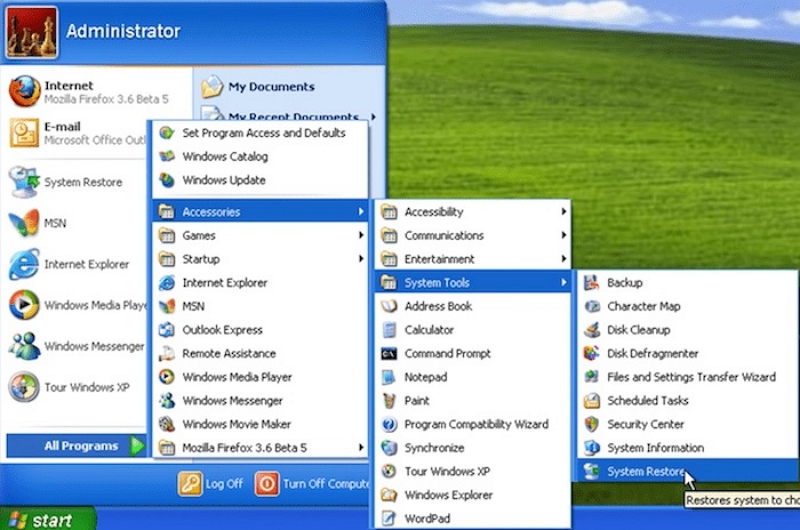Expand My Recent Documents arrow
Viewport: 800px width, 530px height.
point(374,117)
